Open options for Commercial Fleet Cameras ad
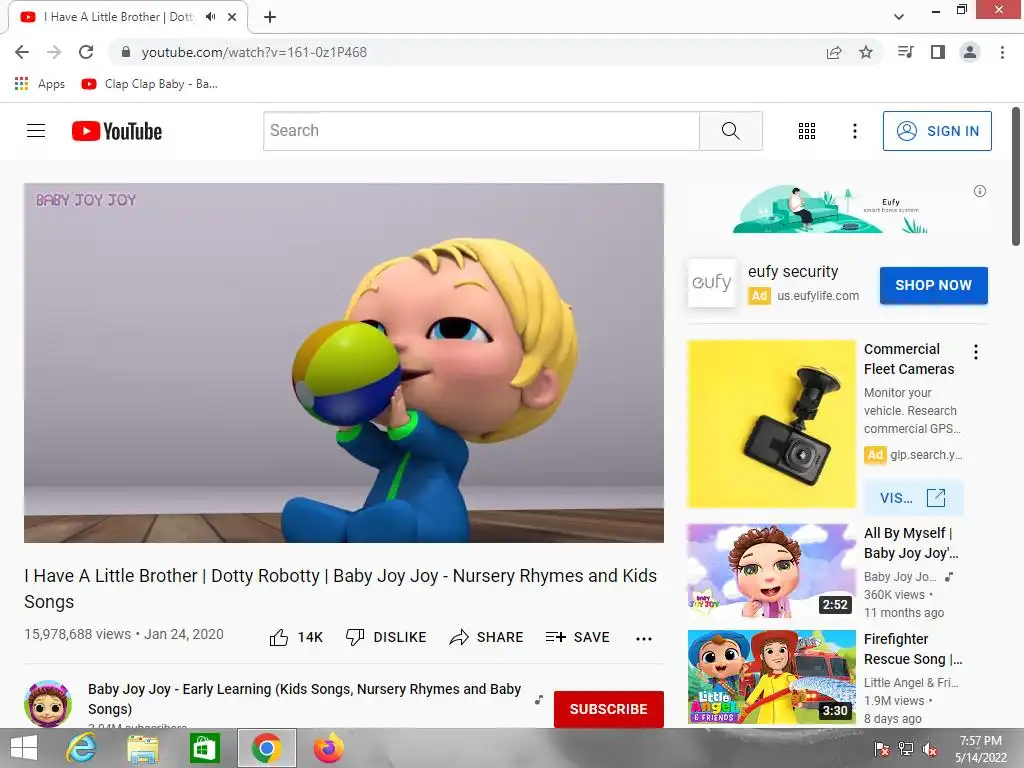This screenshot has height=768, width=1024. (x=976, y=352)
